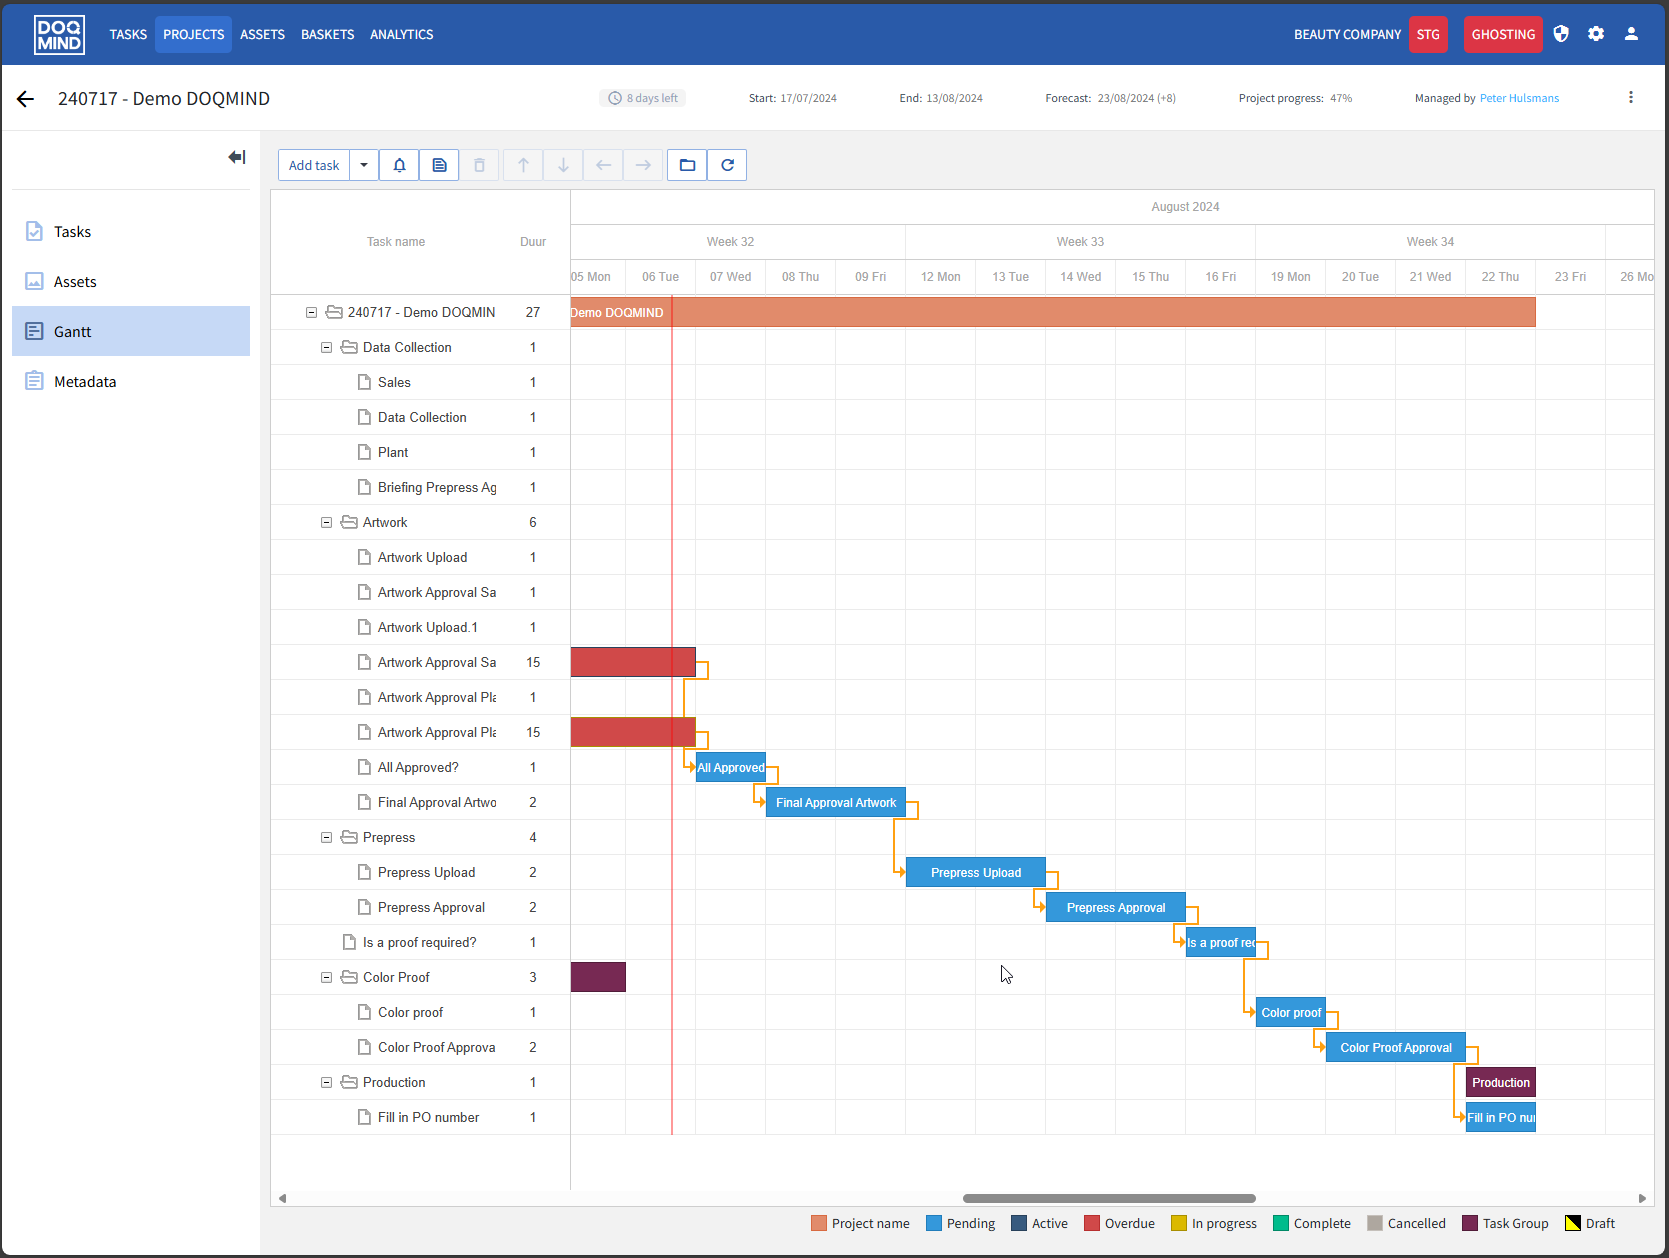Image resolution: width=1669 pixels, height=1258 pixels.
Task: Click the Overdue red legend swatch
Action: tap(1092, 1223)
